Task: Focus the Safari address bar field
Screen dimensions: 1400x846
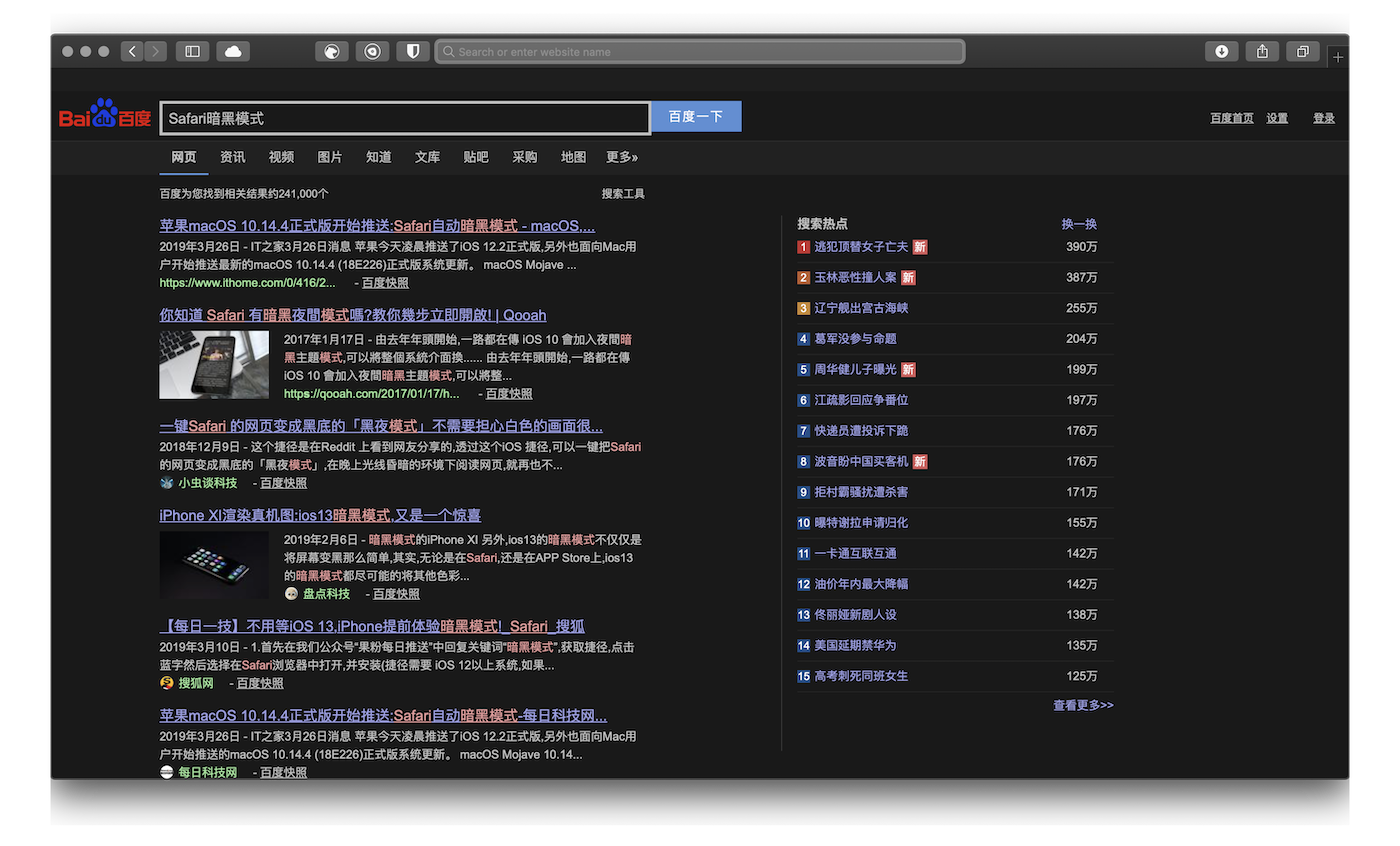Action: coord(700,51)
